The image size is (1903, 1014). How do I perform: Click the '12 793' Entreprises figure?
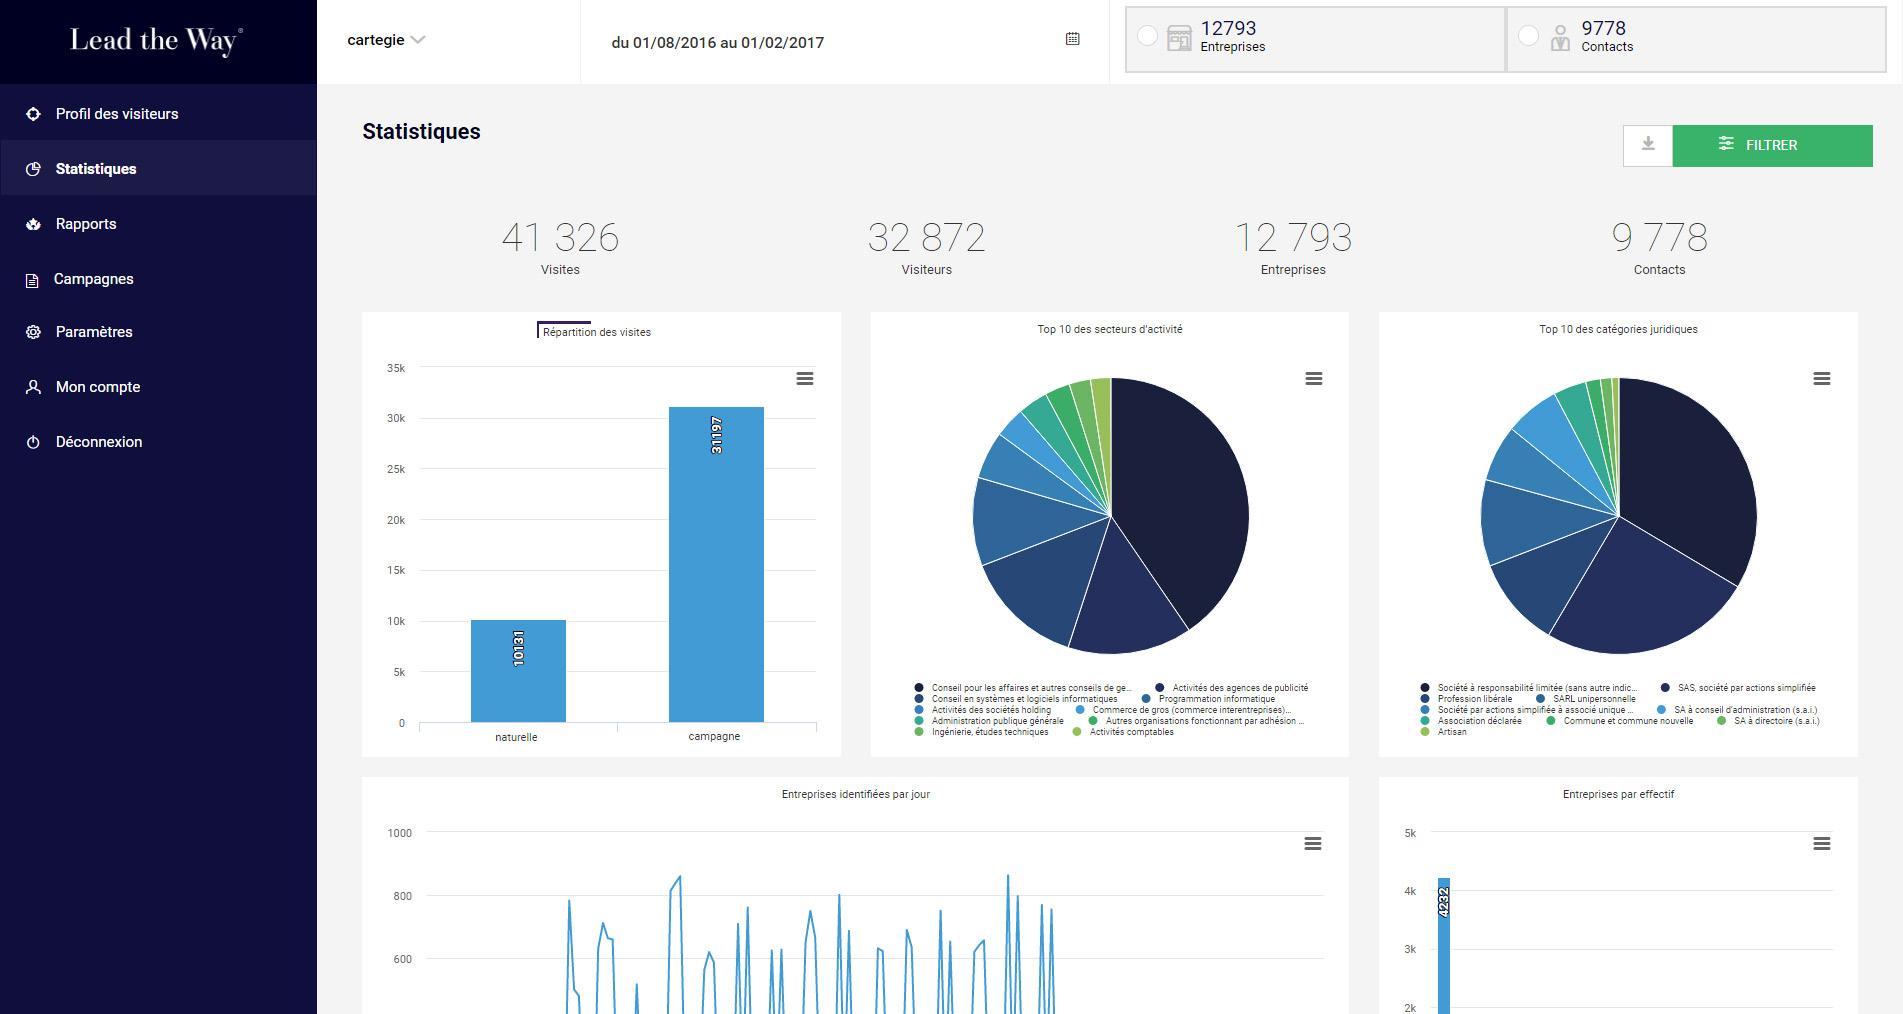tap(1293, 238)
